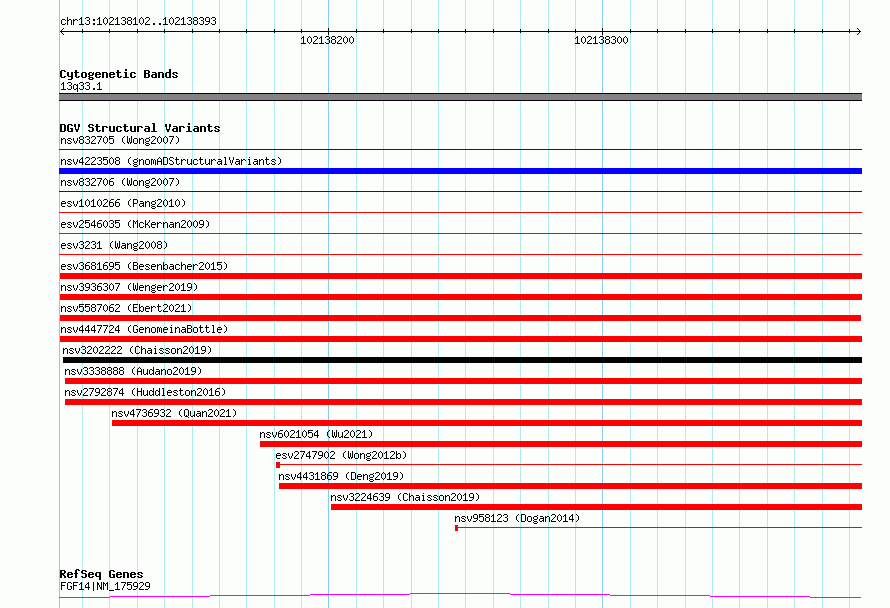Click the small red start marker of esv2747902

pos(278,465)
